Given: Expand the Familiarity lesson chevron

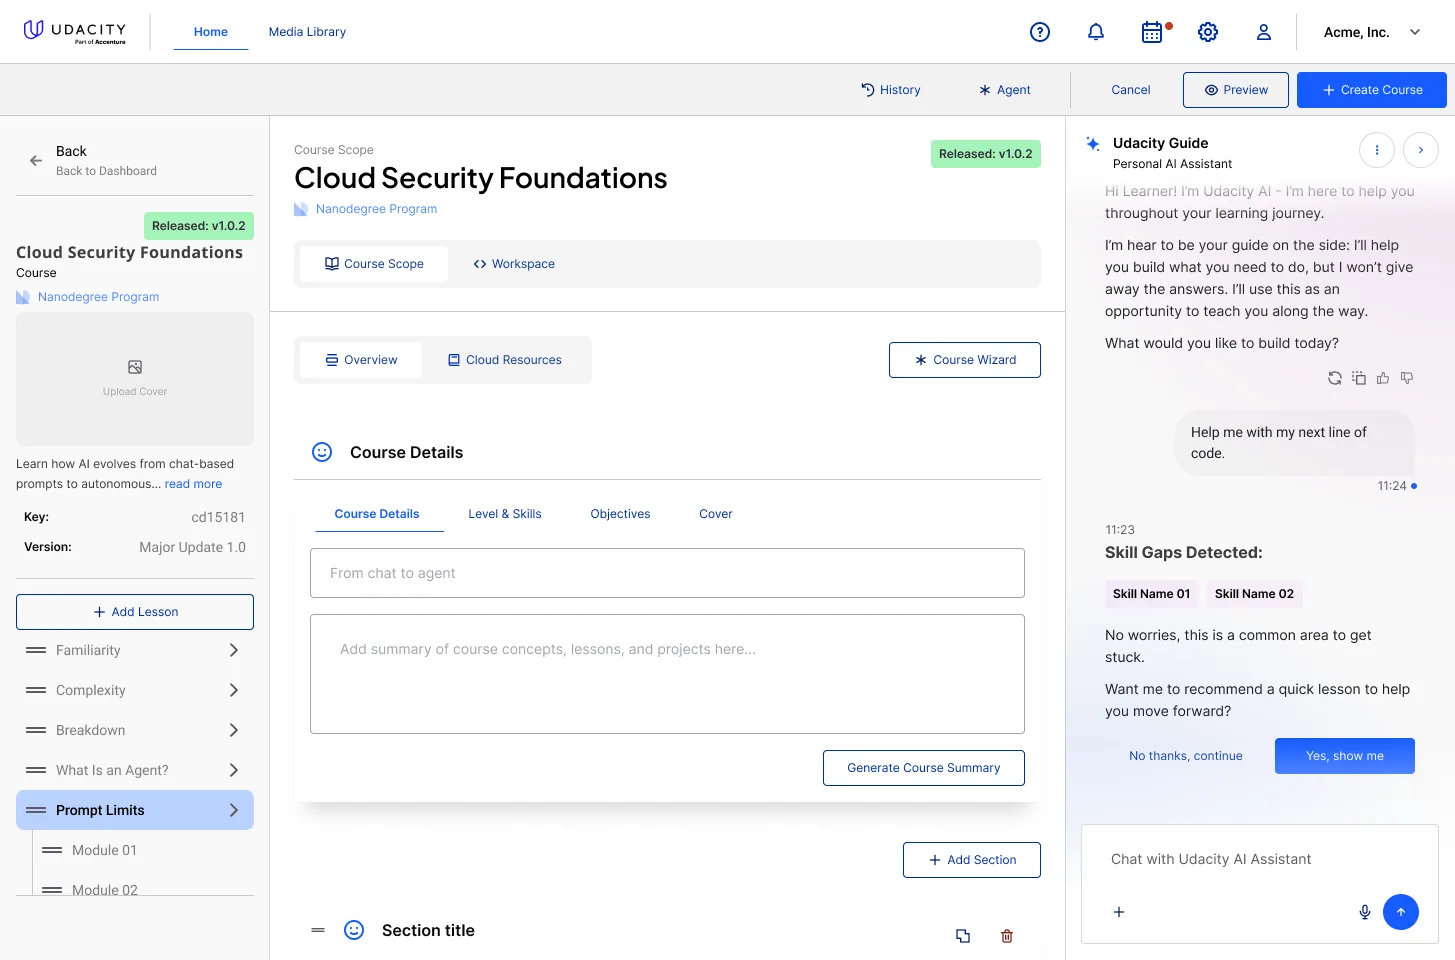Looking at the screenshot, I should coord(234,650).
